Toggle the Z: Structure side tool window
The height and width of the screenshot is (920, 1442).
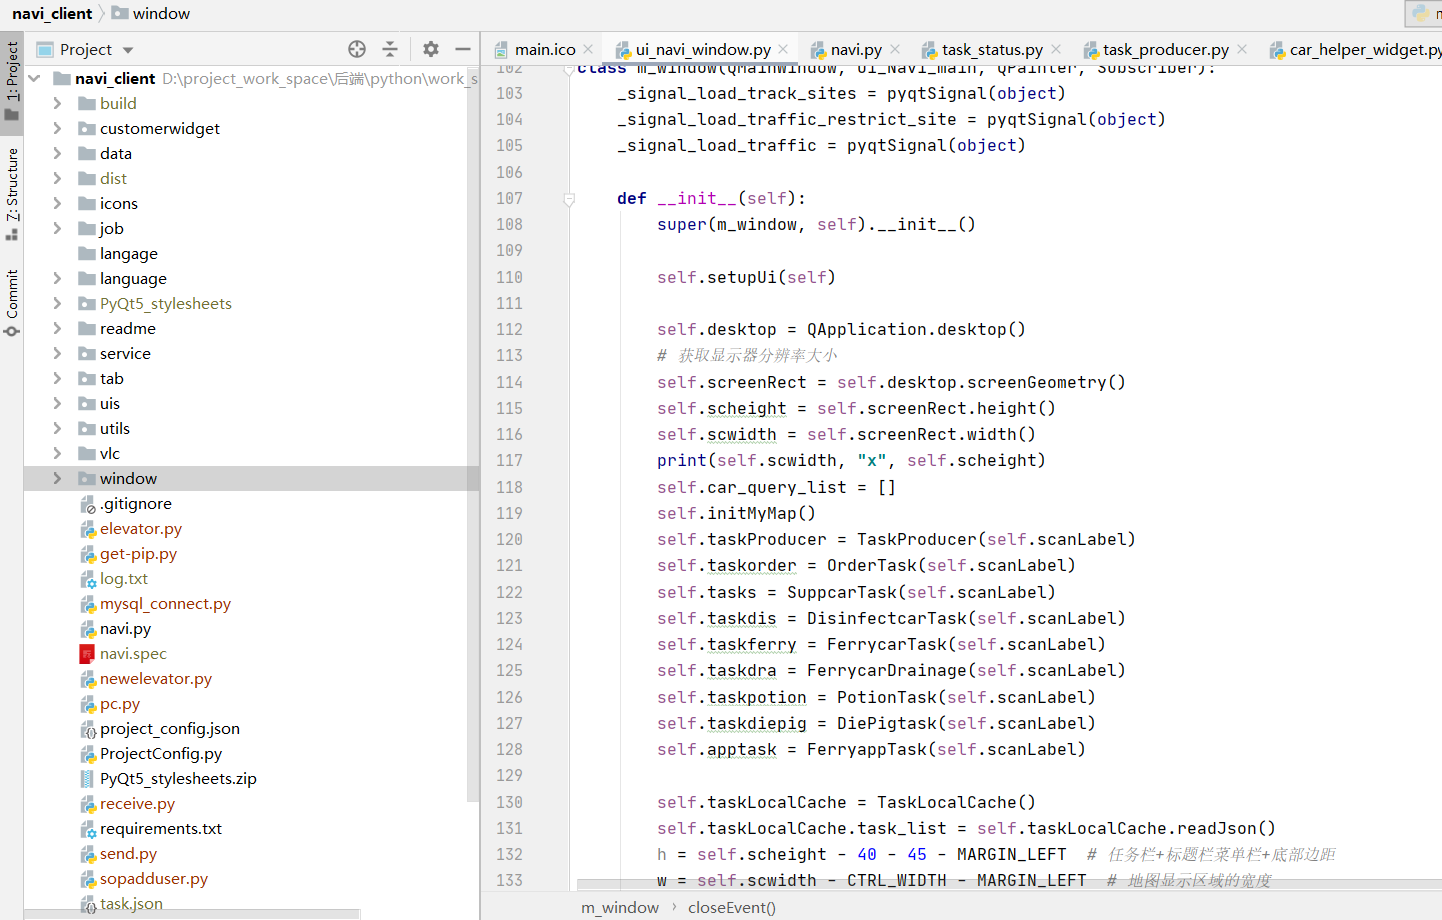point(12,194)
